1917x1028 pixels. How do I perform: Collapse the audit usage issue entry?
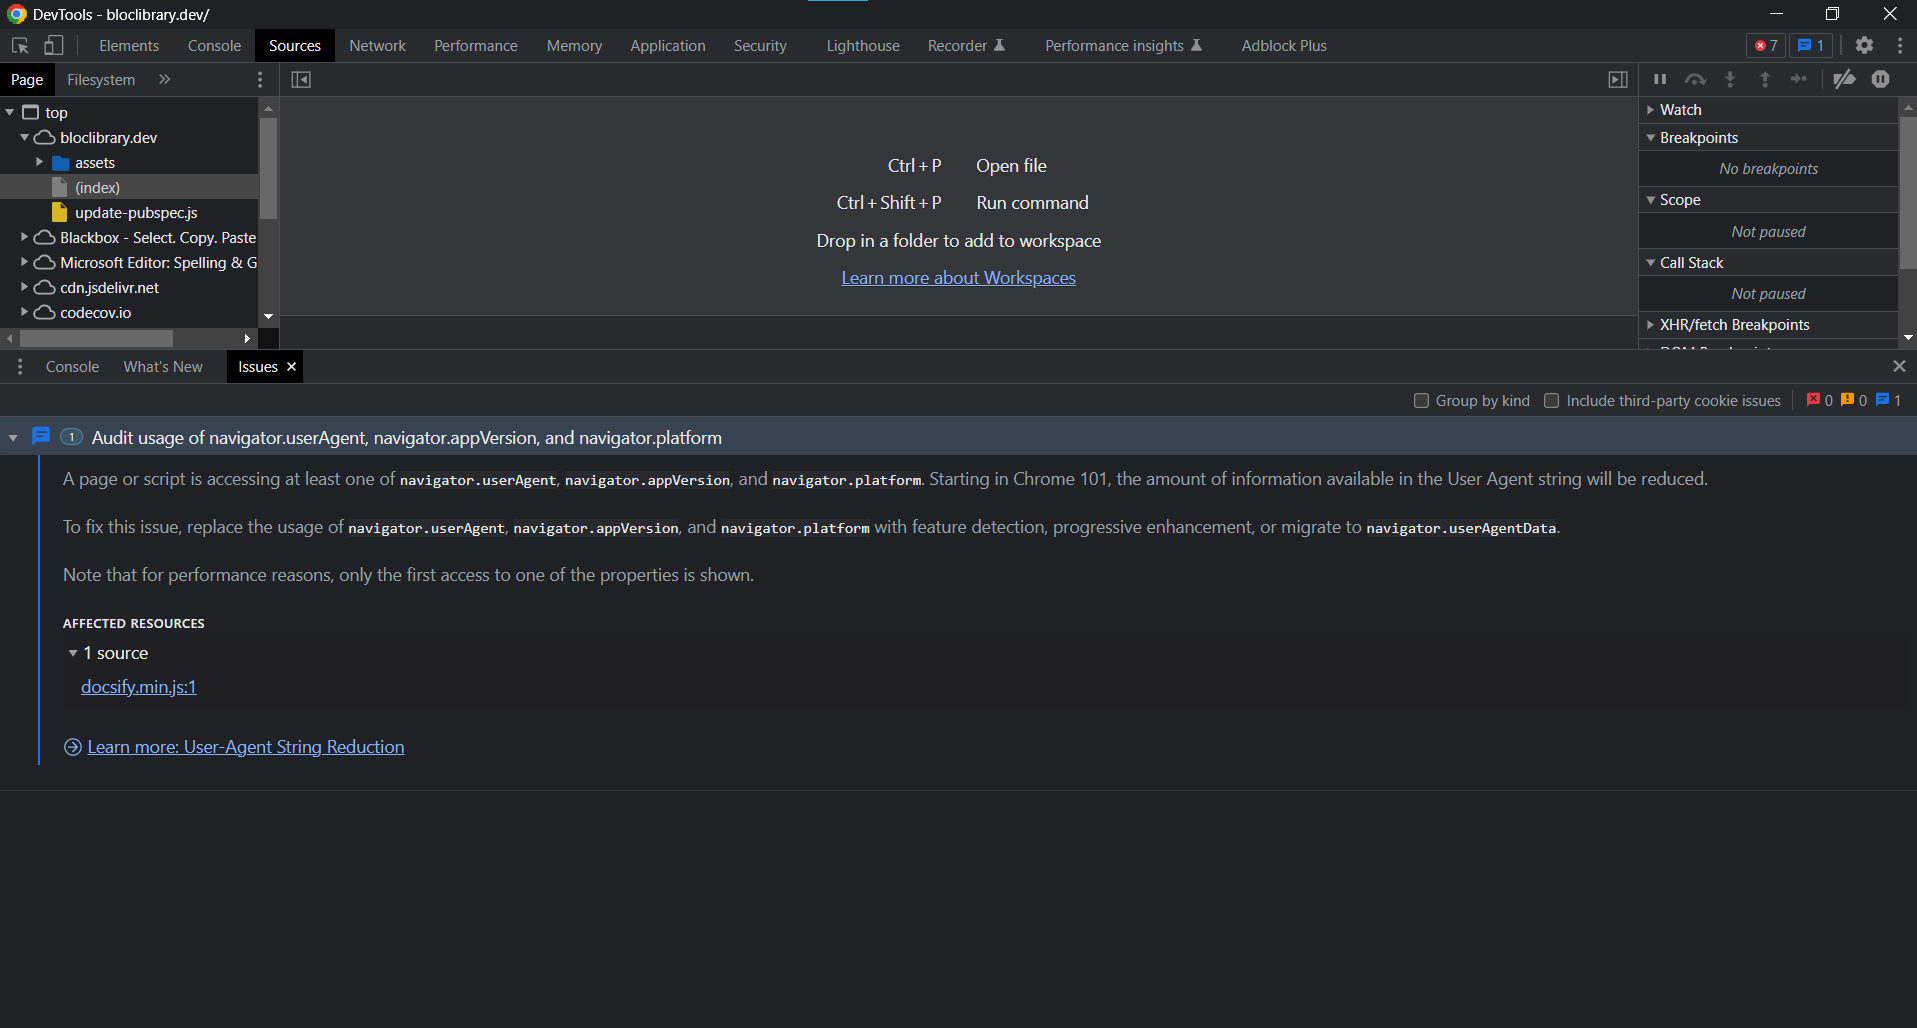(x=12, y=437)
